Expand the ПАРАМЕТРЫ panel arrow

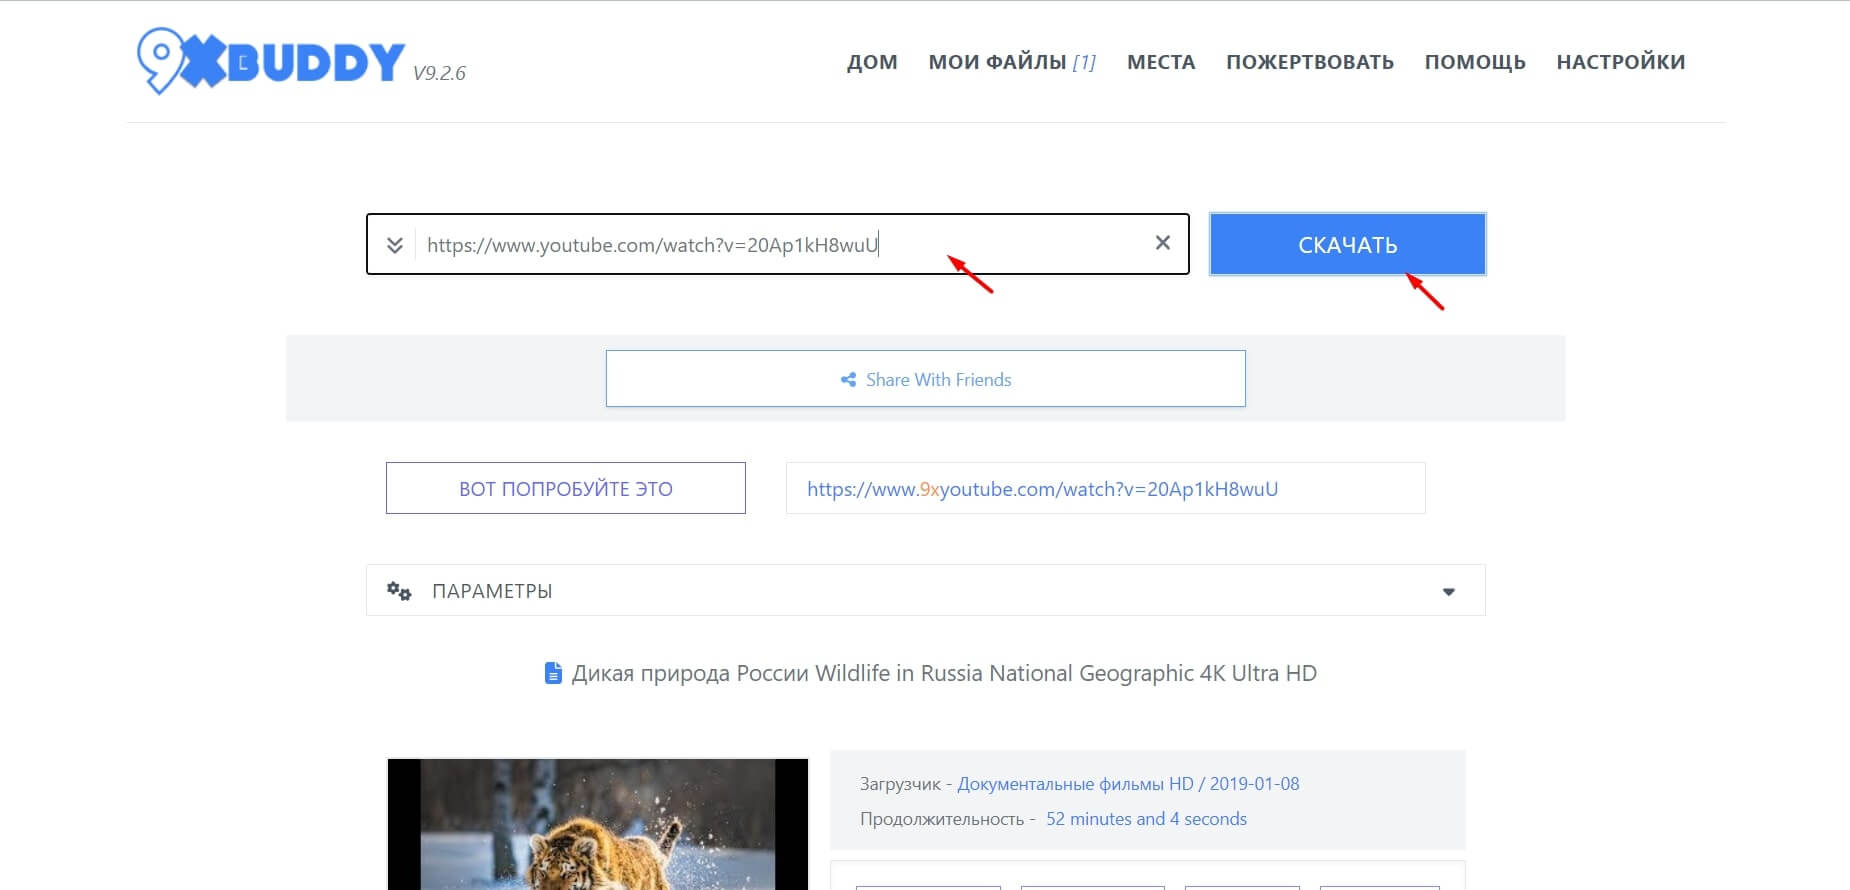tap(1448, 592)
